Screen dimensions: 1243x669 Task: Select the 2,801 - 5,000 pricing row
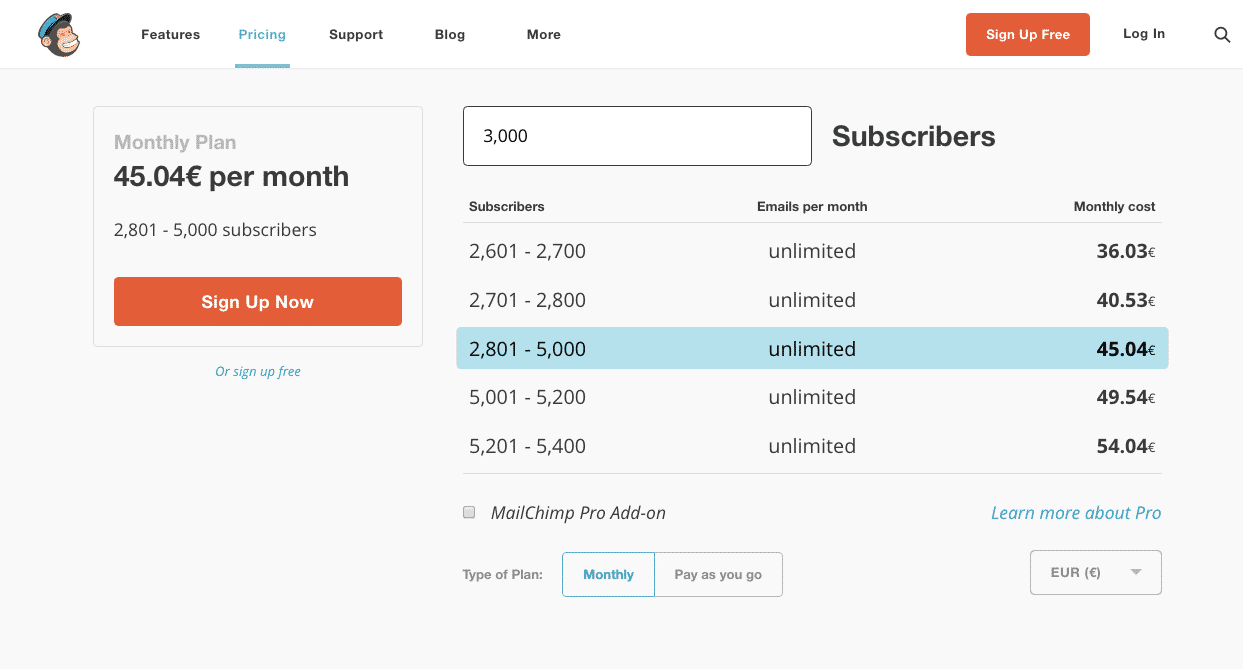pos(812,349)
